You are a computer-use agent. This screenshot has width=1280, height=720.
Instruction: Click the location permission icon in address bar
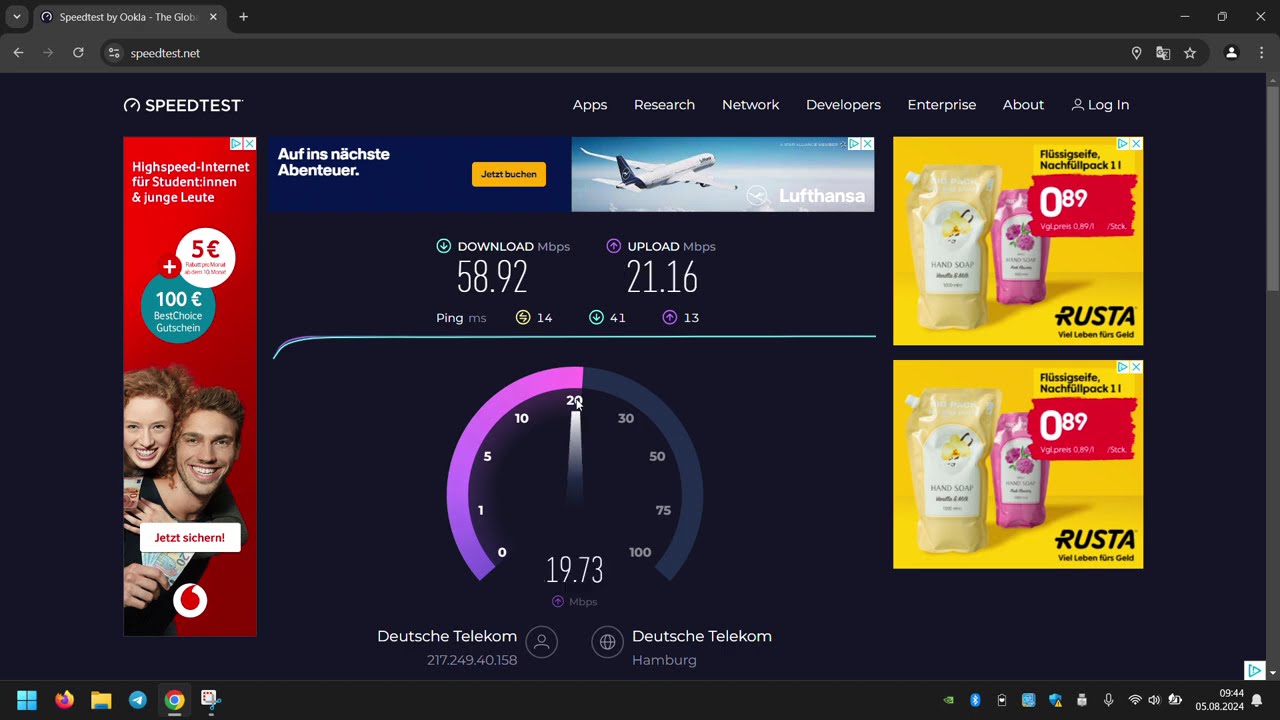[x=1136, y=53]
